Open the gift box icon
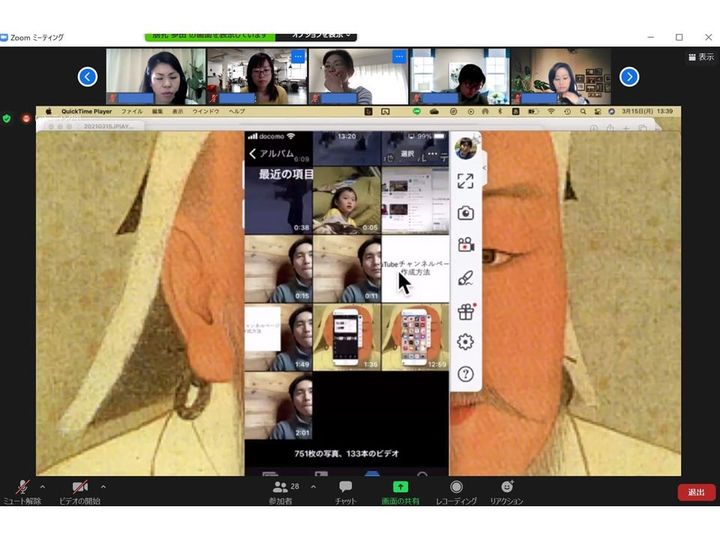The height and width of the screenshot is (540, 720). (465, 311)
